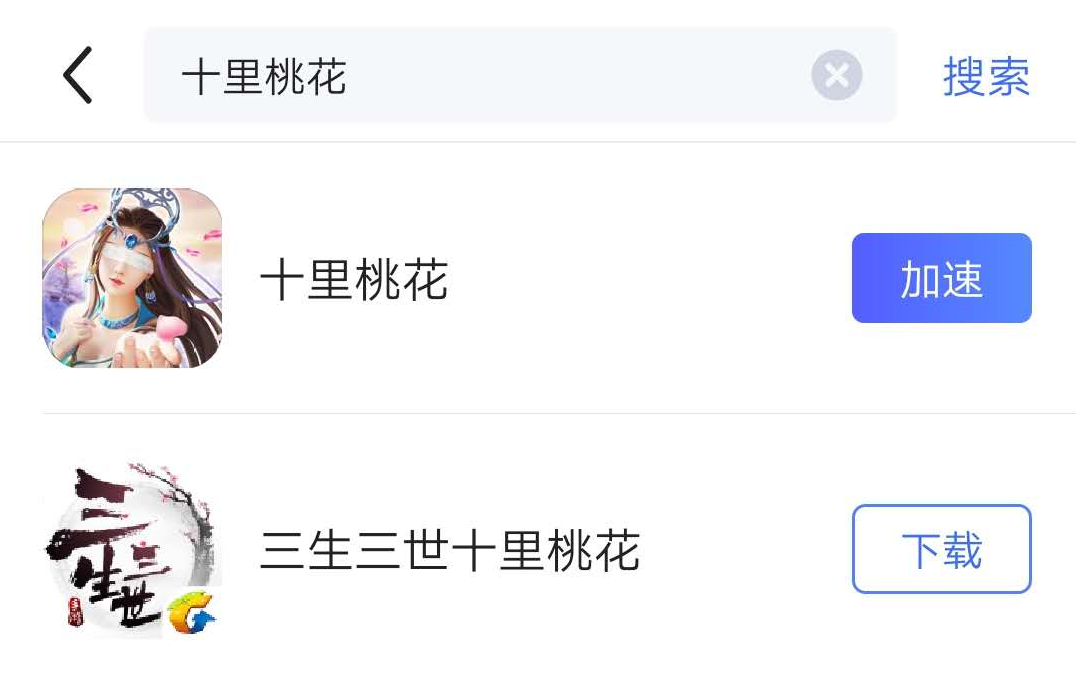Screen dimensions: 1076x674
Task: Open the 十里桃花 game icon
Action: tap(132, 278)
